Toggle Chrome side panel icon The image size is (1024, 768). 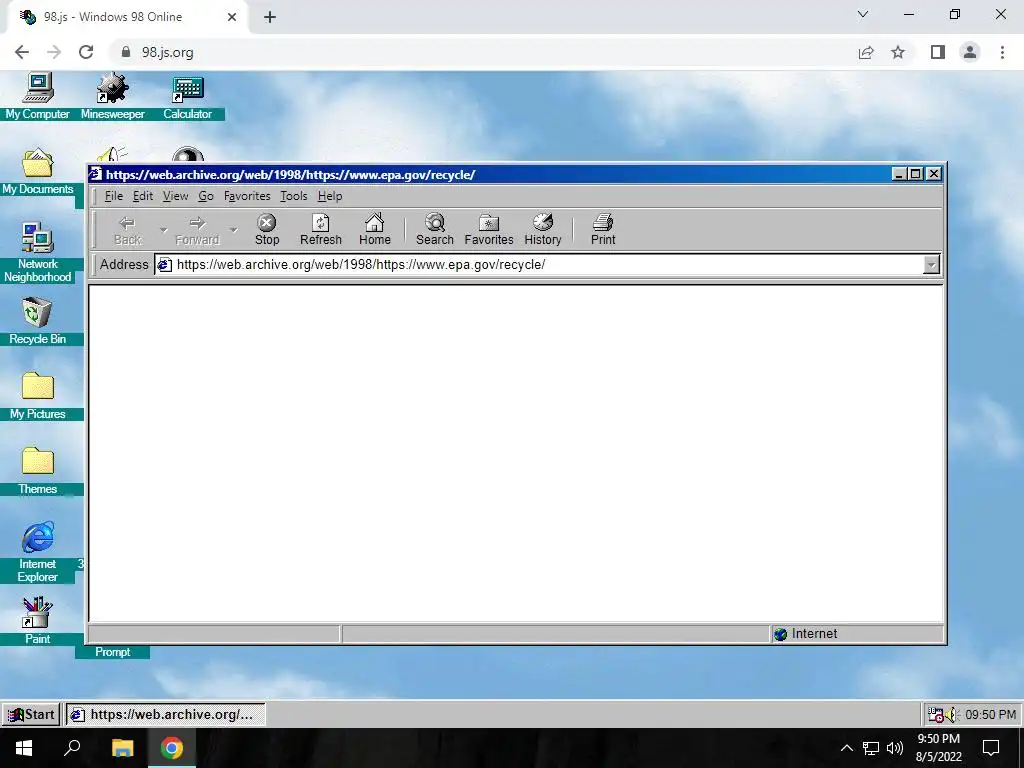938,52
